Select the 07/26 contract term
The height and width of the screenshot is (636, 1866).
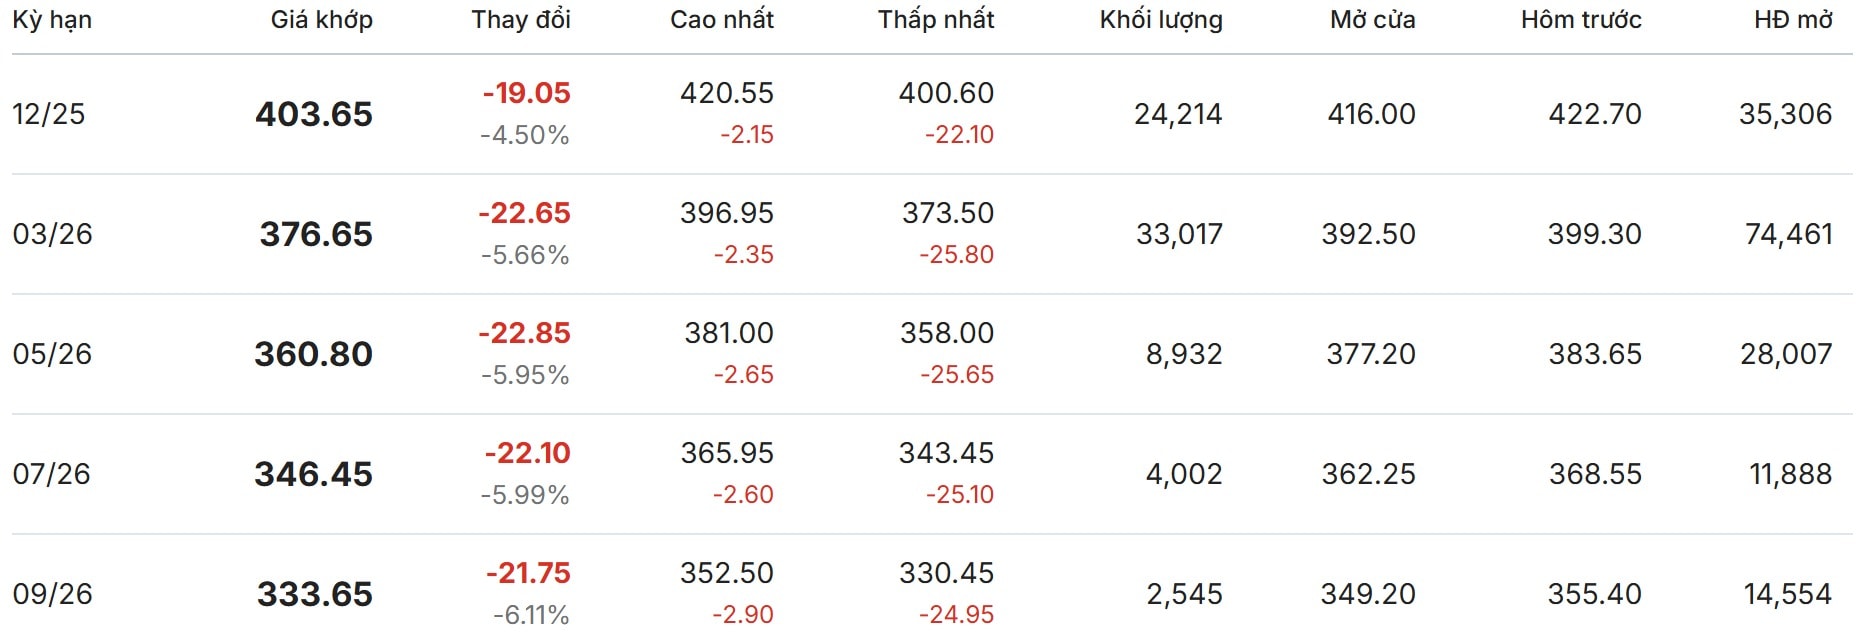tap(51, 474)
